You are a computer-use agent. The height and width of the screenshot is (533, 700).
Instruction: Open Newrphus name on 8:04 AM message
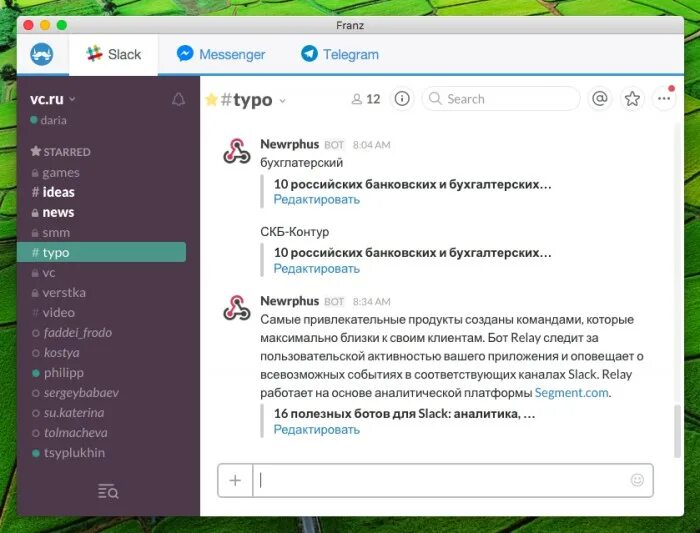coord(289,144)
